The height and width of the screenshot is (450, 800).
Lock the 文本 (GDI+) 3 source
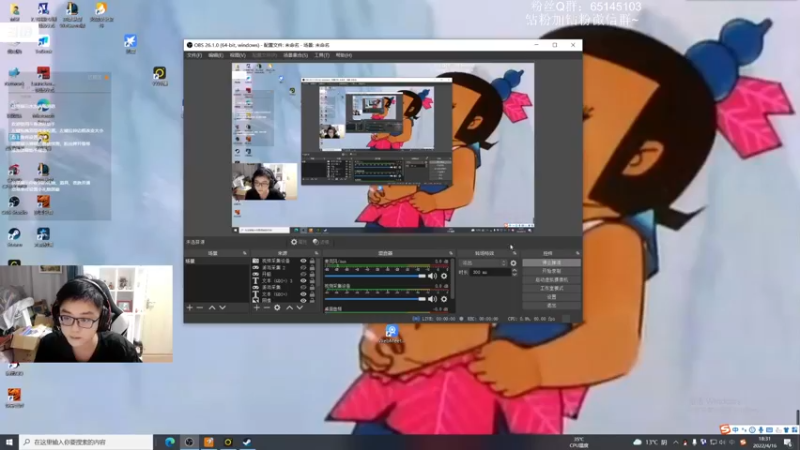tap(312, 281)
